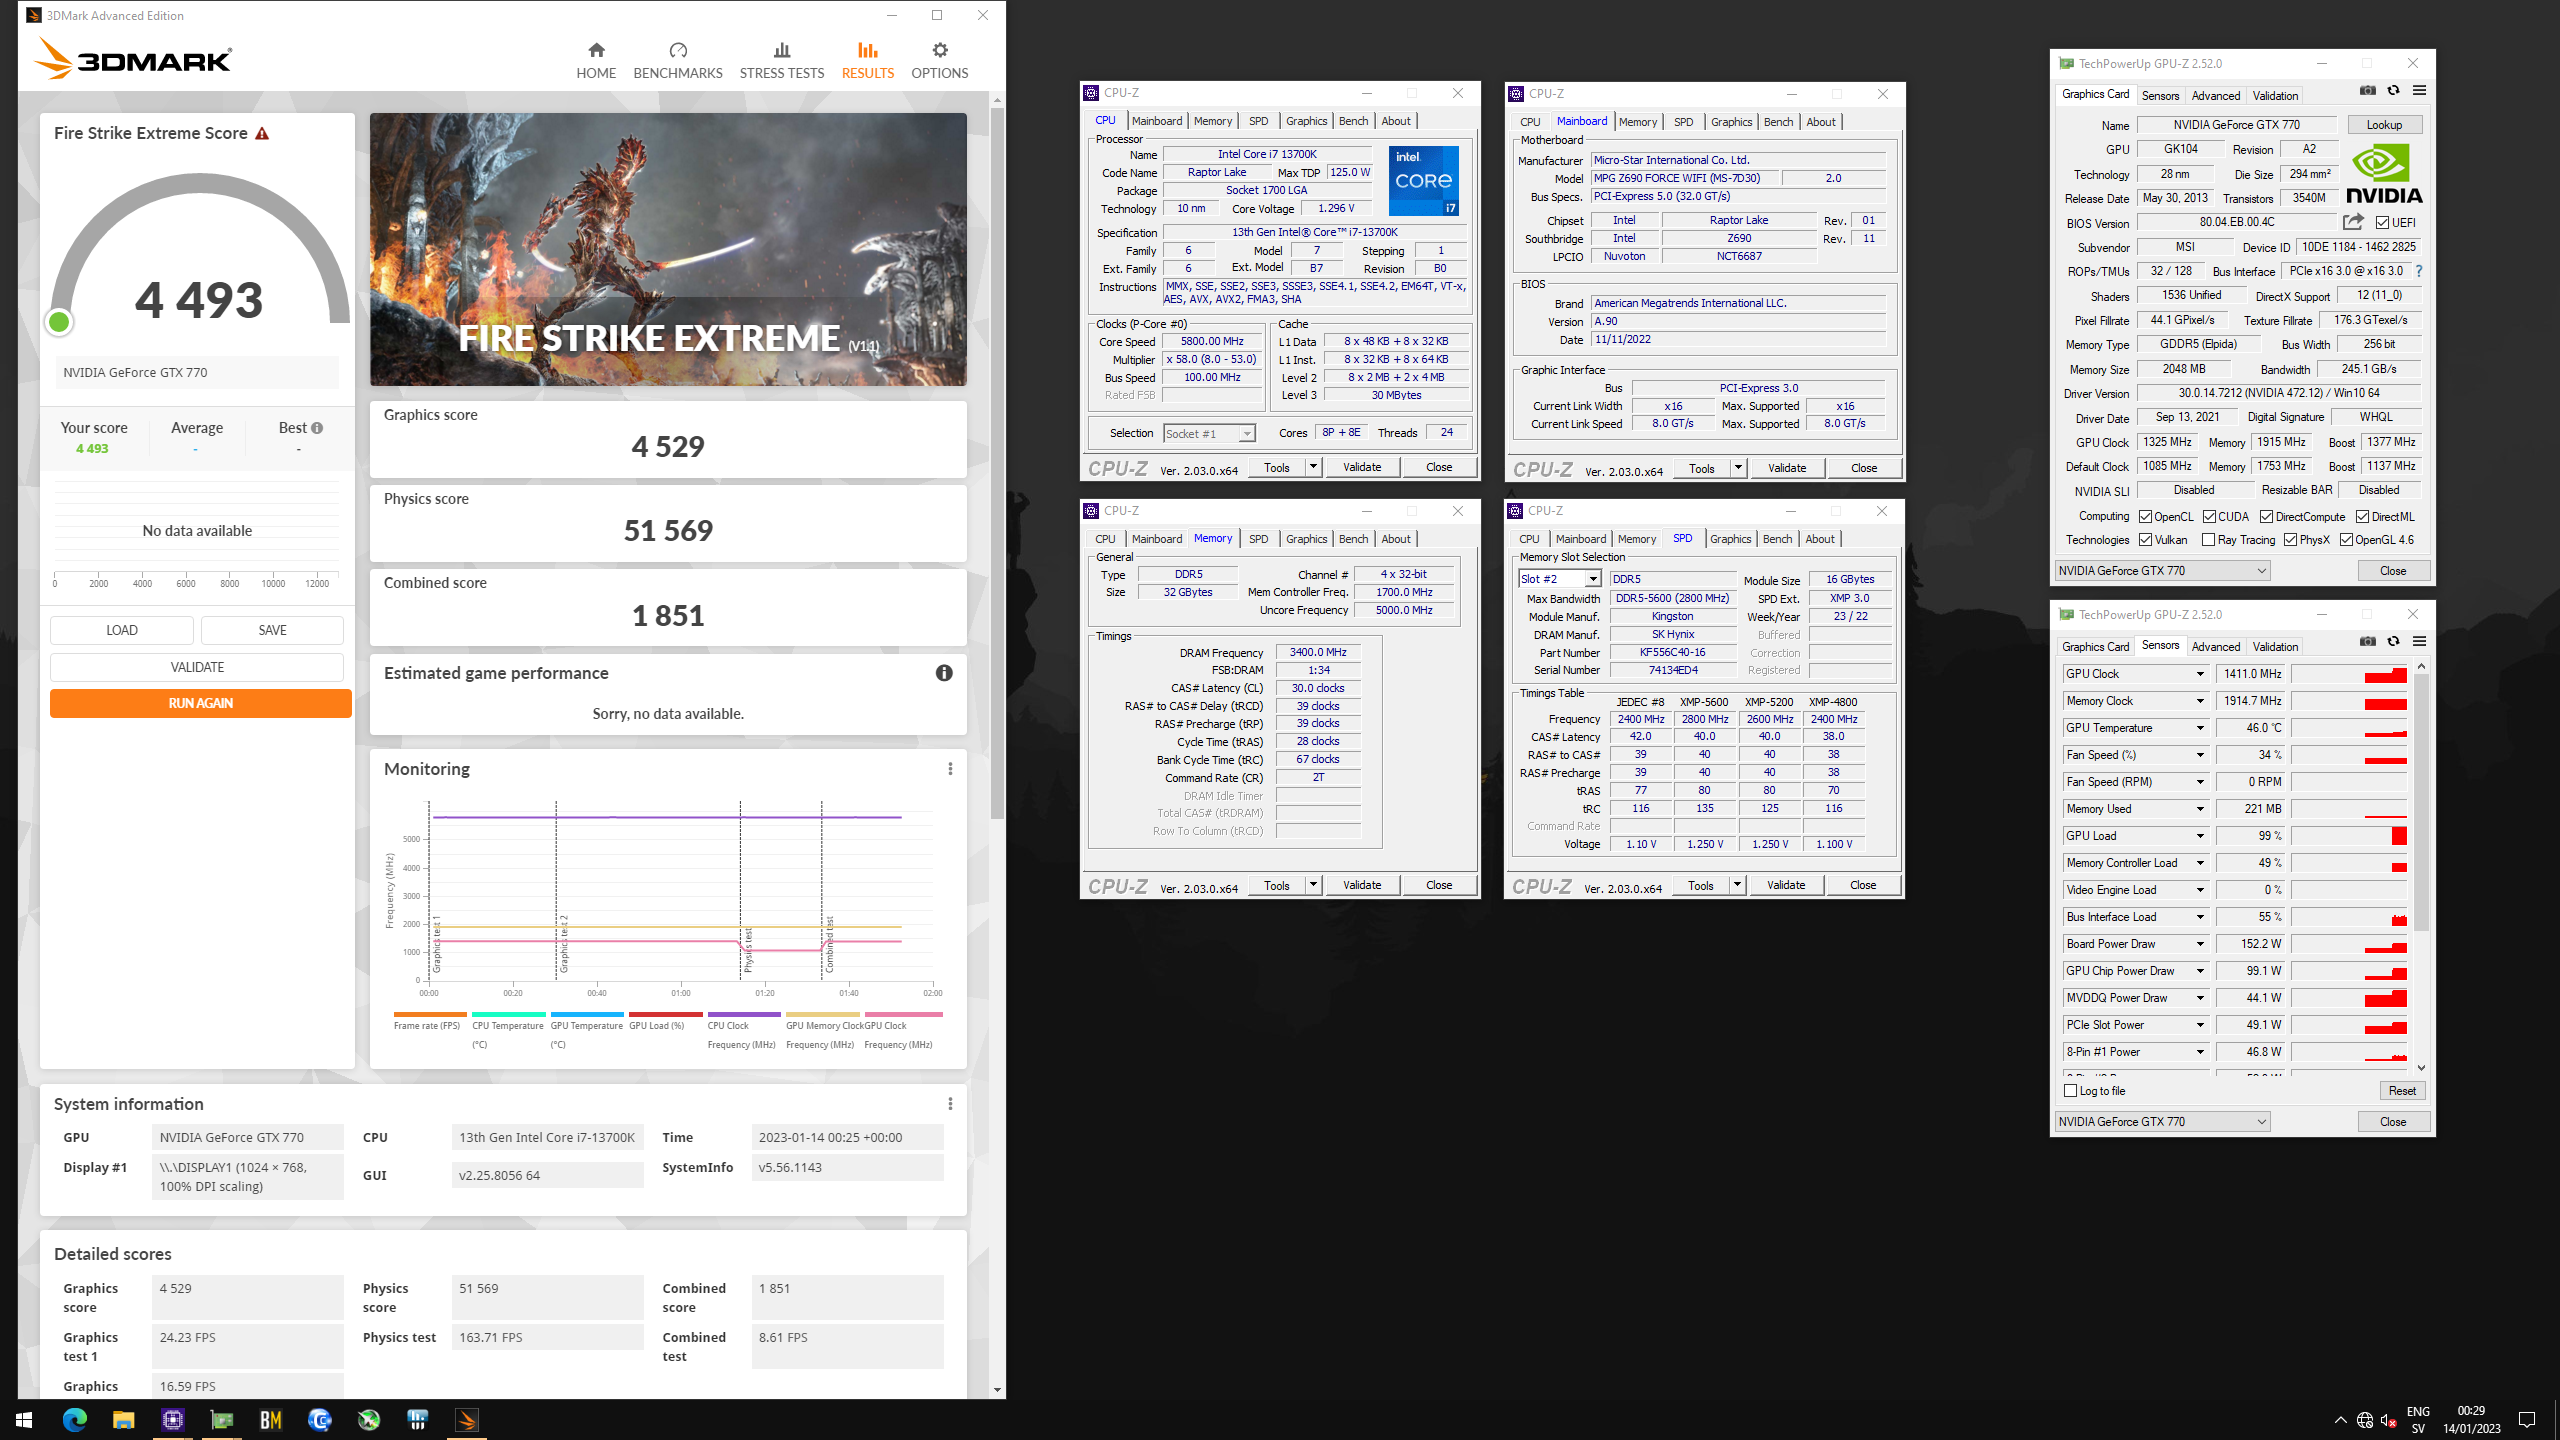Click the Fire Strike Extreme banner image
Image resolution: width=2560 pixels, height=1440 pixels.
[668, 249]
